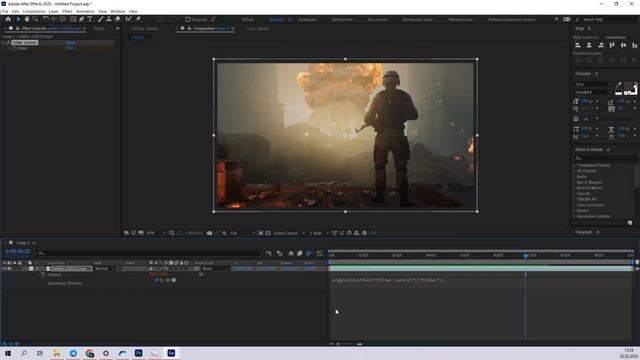Open the viewer resolution Full dropdown
Image resolution: width=640 pixels, height=360 pixels.
242,233
